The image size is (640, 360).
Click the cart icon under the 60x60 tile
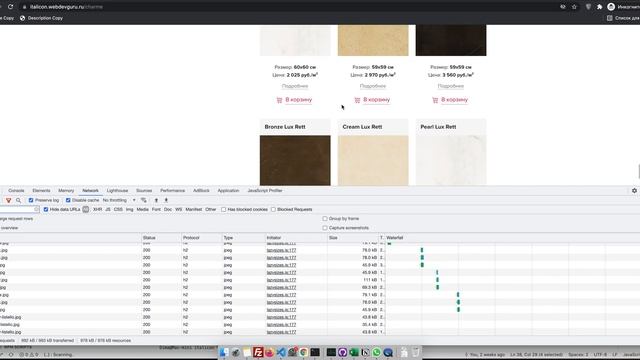tap(279, 100)
